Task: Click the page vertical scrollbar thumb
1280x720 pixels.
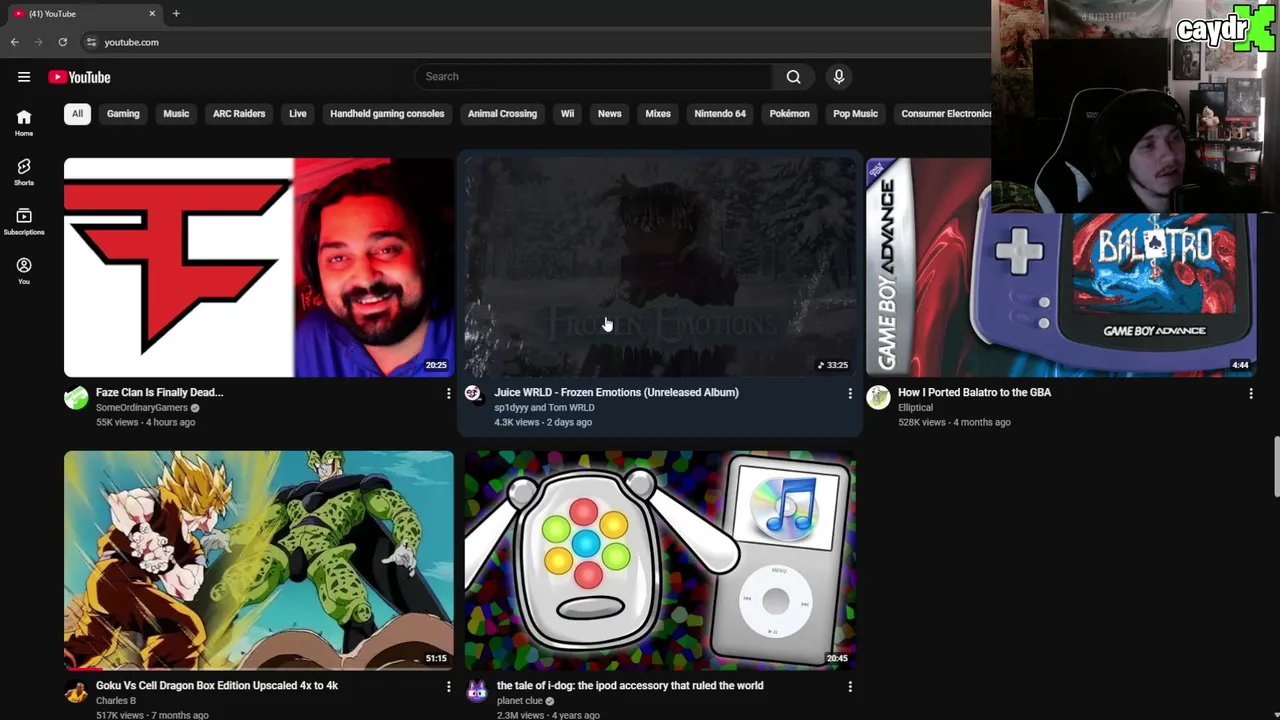Action: click(1276, 466)
